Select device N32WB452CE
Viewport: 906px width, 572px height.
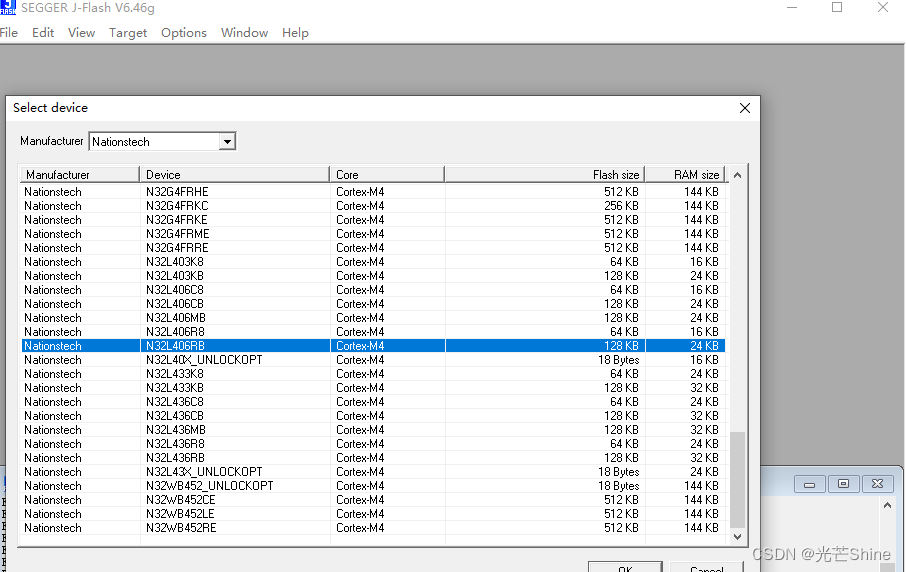click(373, 500)
